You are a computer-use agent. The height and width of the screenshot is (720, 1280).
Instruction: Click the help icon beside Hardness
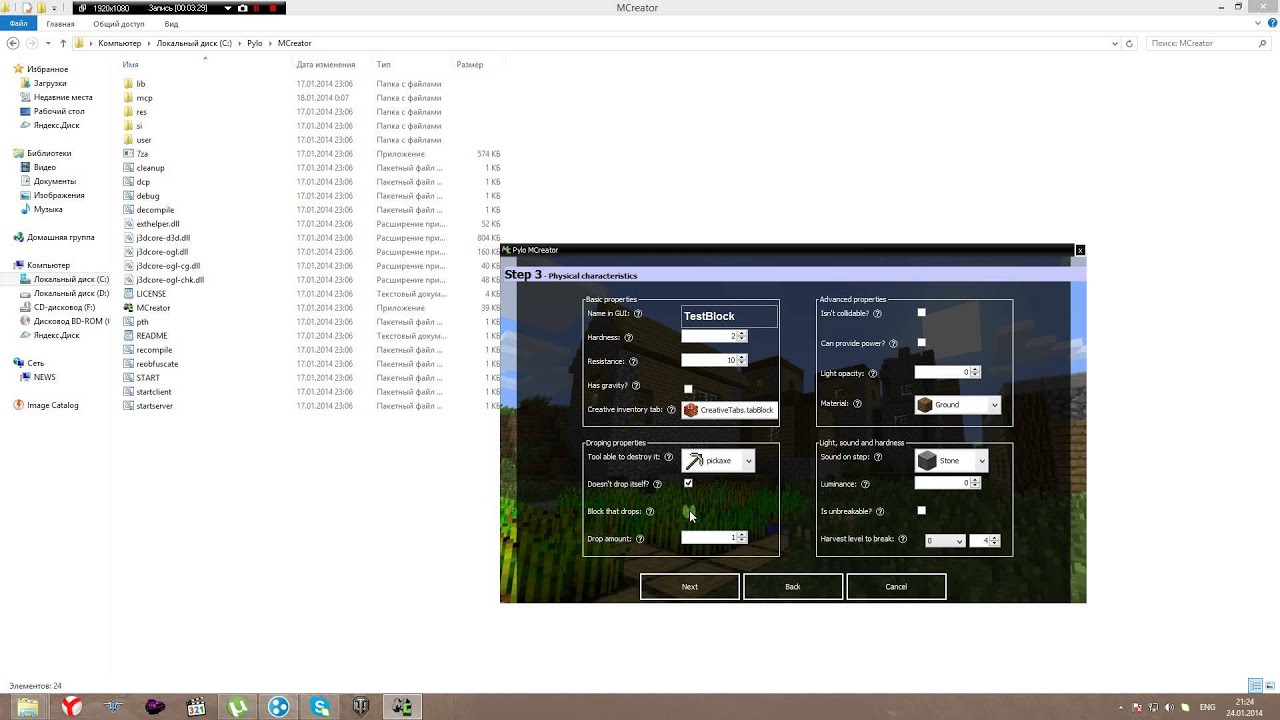(628, 338)
